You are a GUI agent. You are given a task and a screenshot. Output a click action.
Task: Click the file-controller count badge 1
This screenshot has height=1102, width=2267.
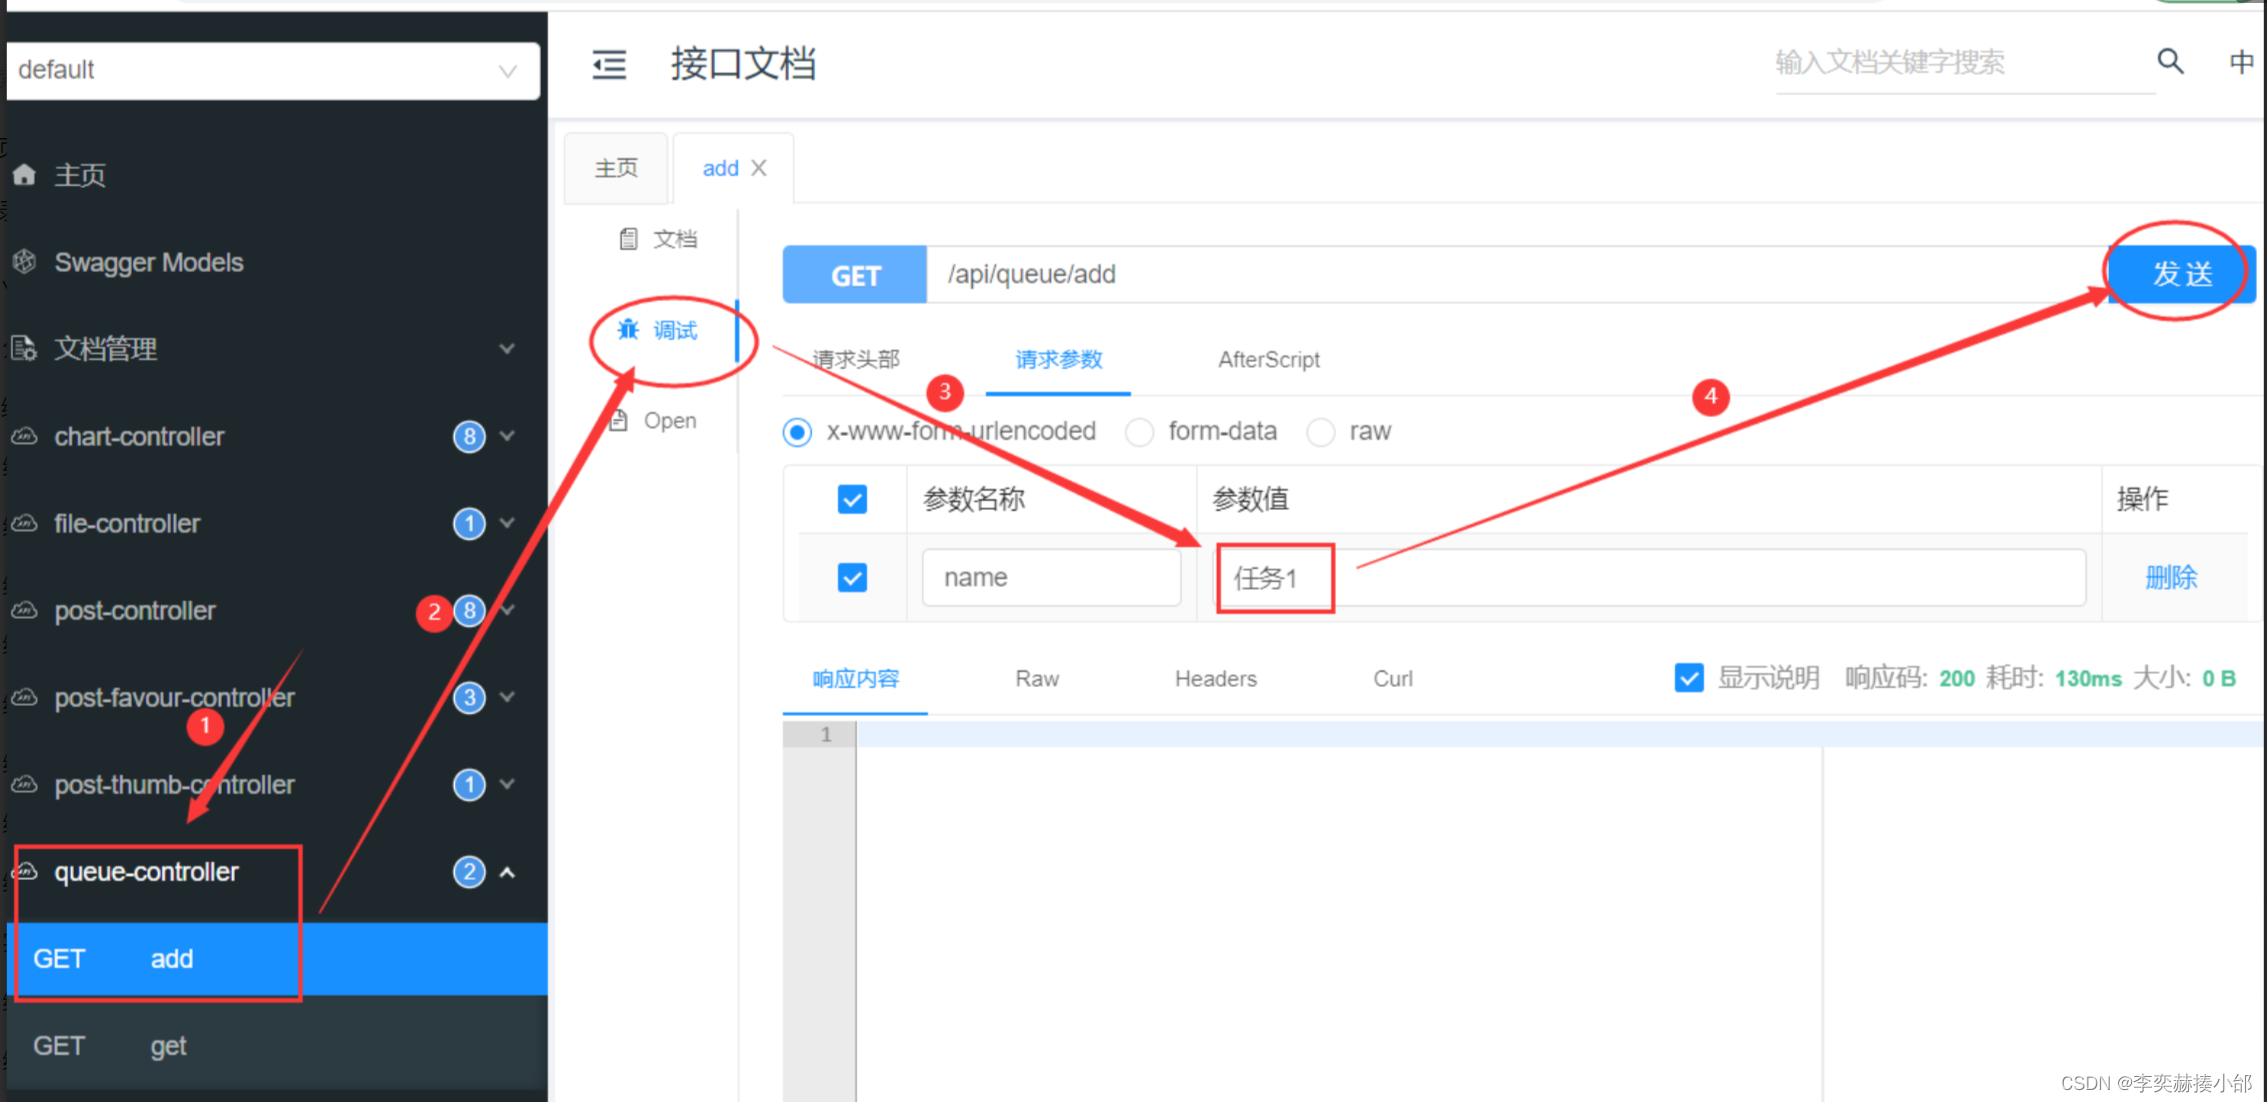[x=469, y=523]
